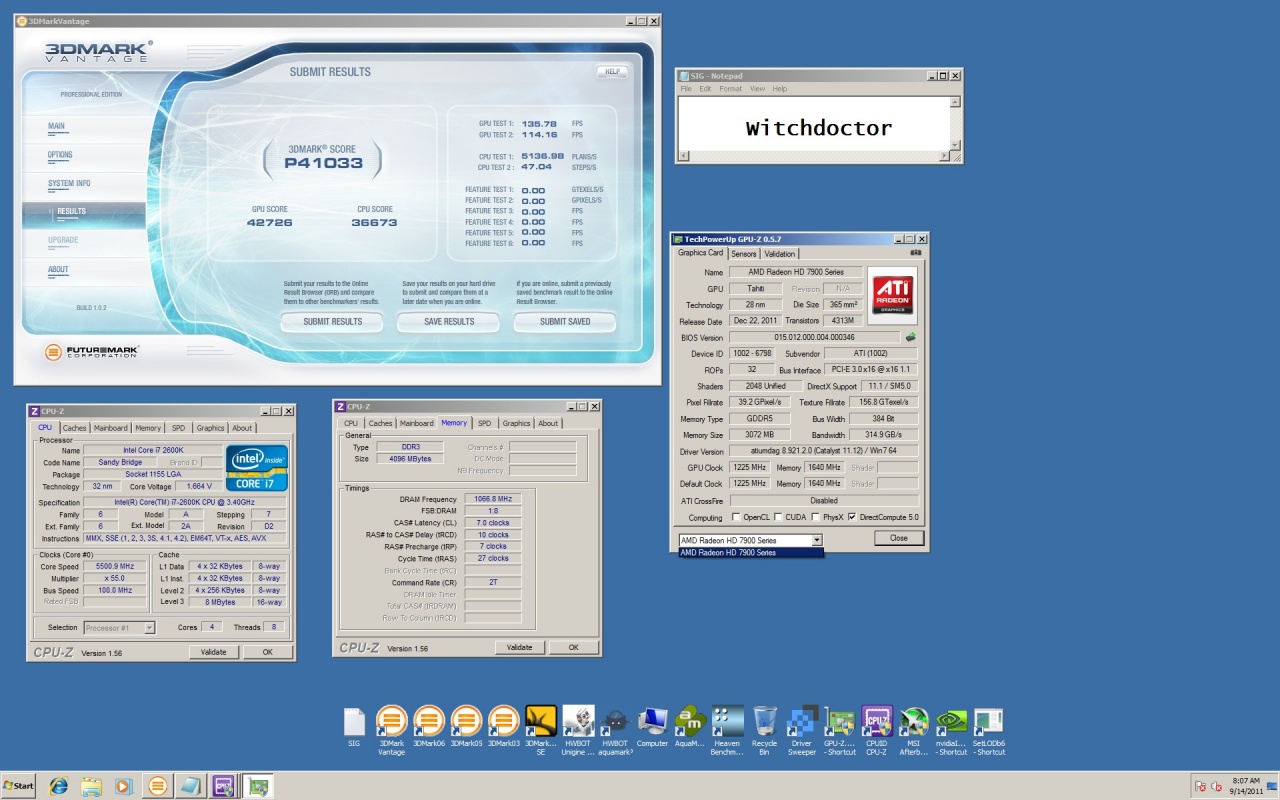Image resolution: width=1280 pixels, height=800 pixels.
Task: Click Save Results in 3DMark Vantage
Action: 449,322
